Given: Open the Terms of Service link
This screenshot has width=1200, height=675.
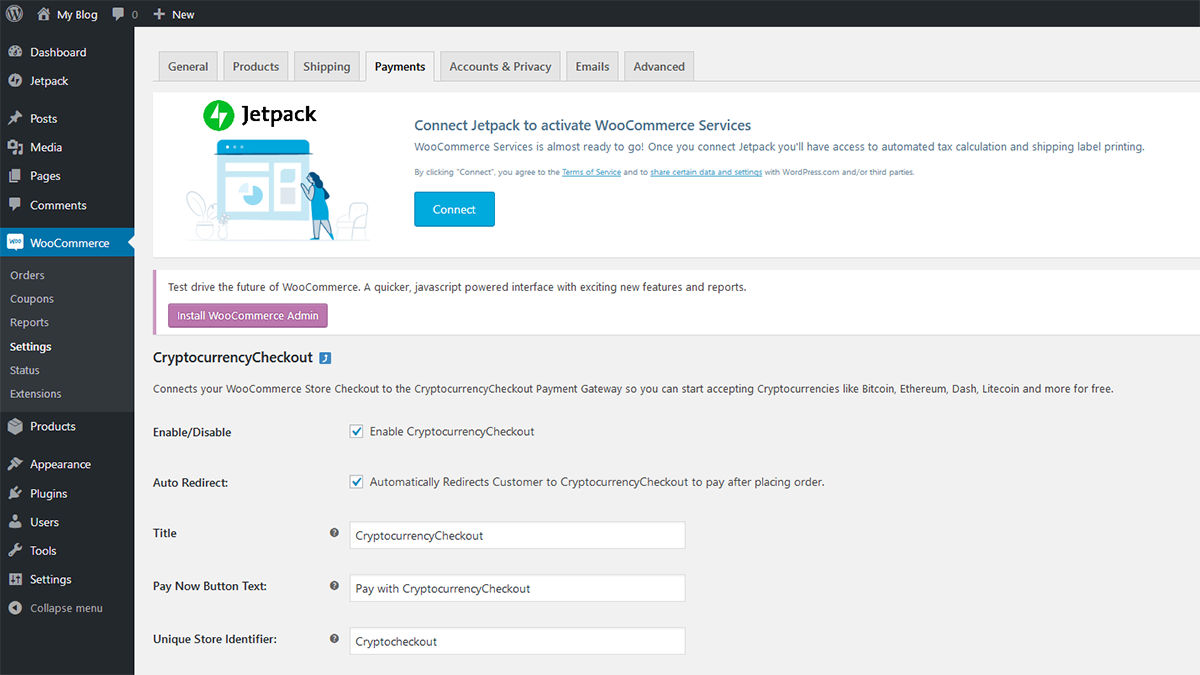Looking at the screenshot, I should (591, 172).
